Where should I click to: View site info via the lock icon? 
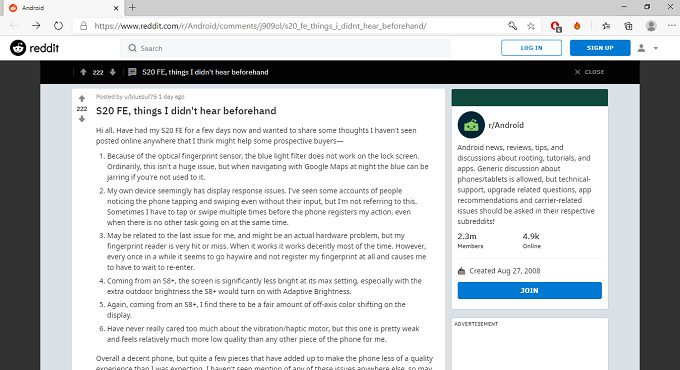click(x=84, y=26)
